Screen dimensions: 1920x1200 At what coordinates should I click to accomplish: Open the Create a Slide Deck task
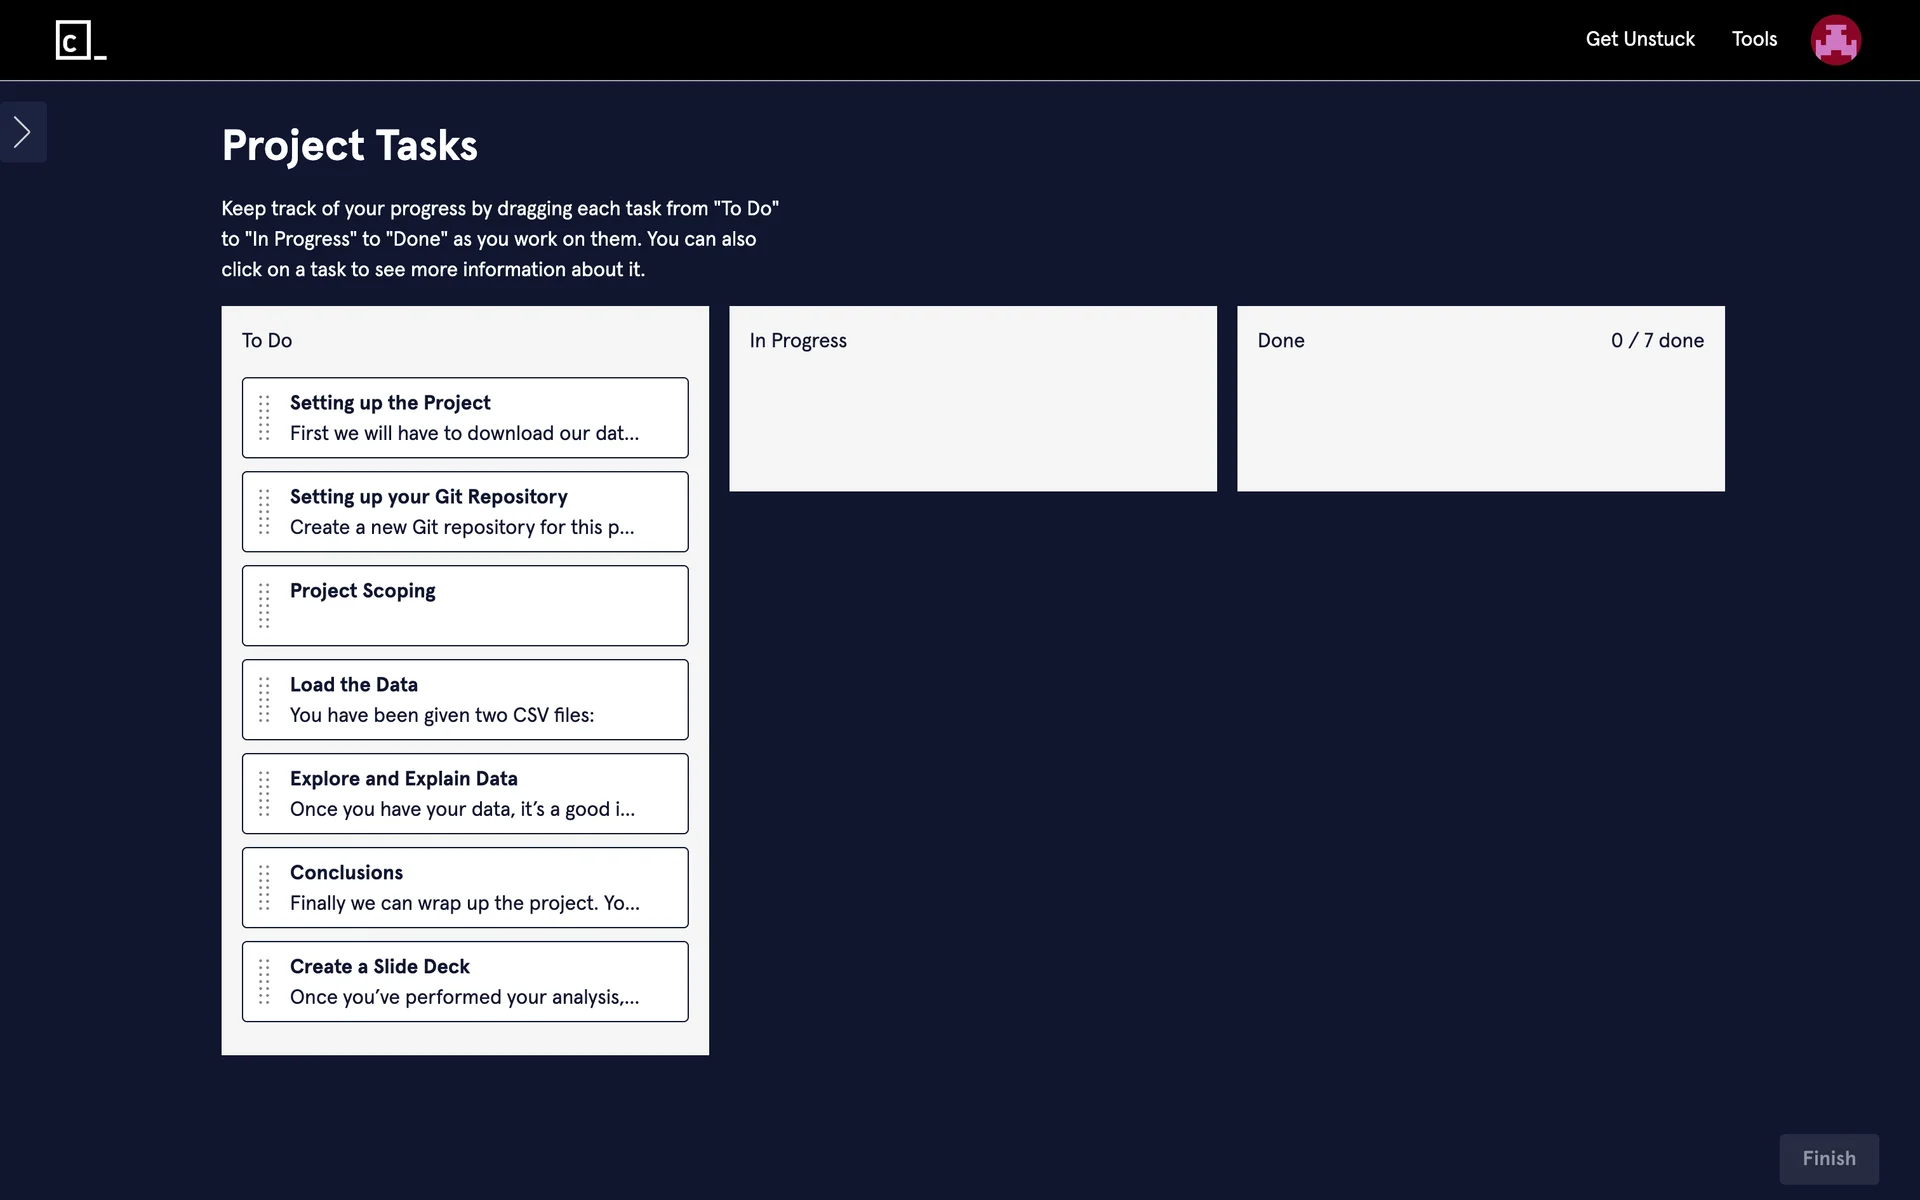point(480,982)
